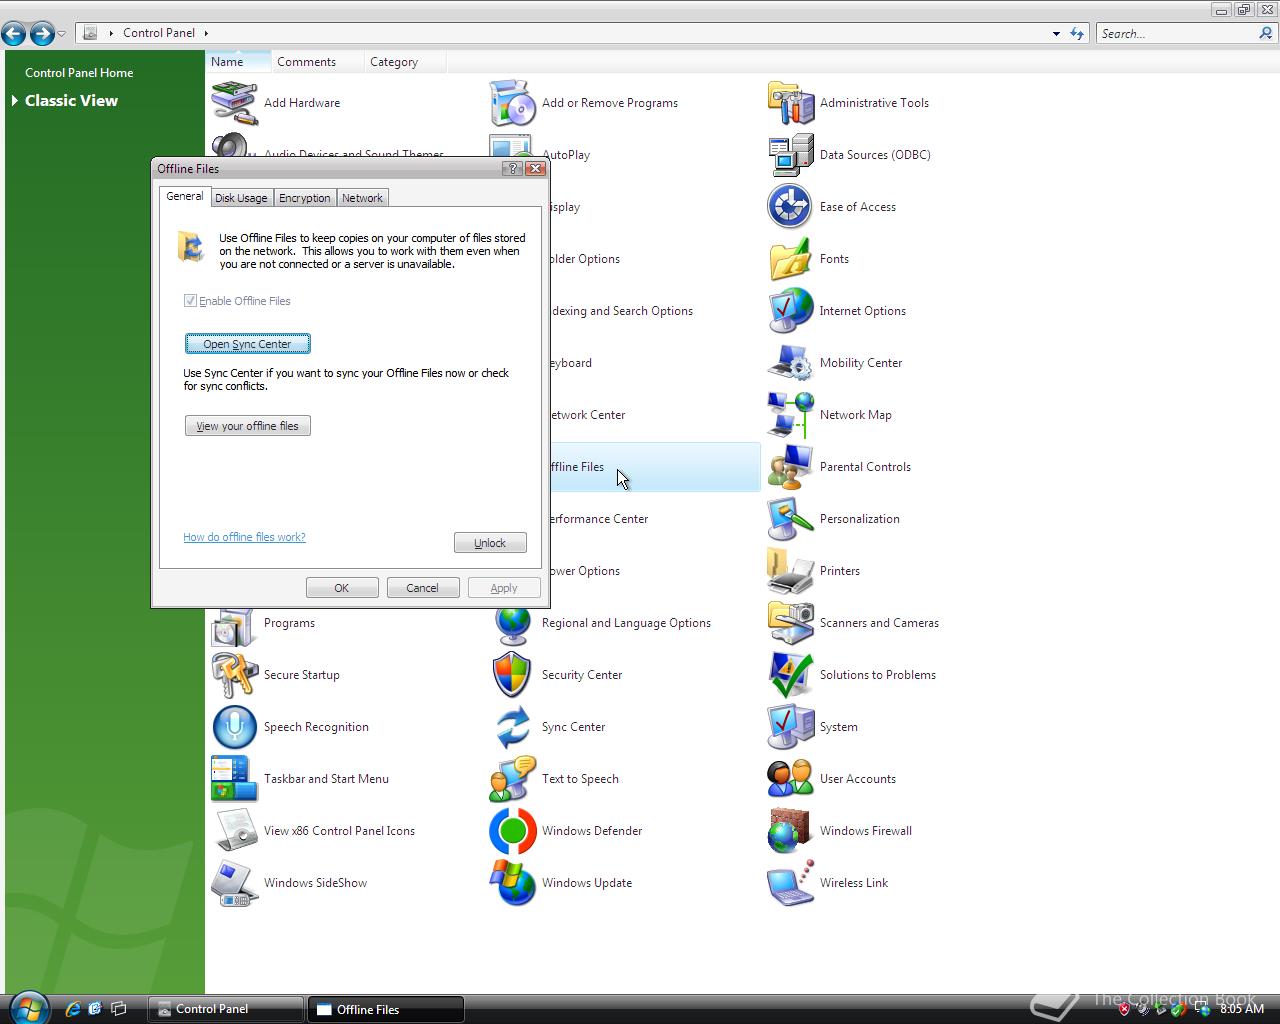Open the Parental Controls icon
This screenshot has width=1280, height=1024.
coord(790,467)
